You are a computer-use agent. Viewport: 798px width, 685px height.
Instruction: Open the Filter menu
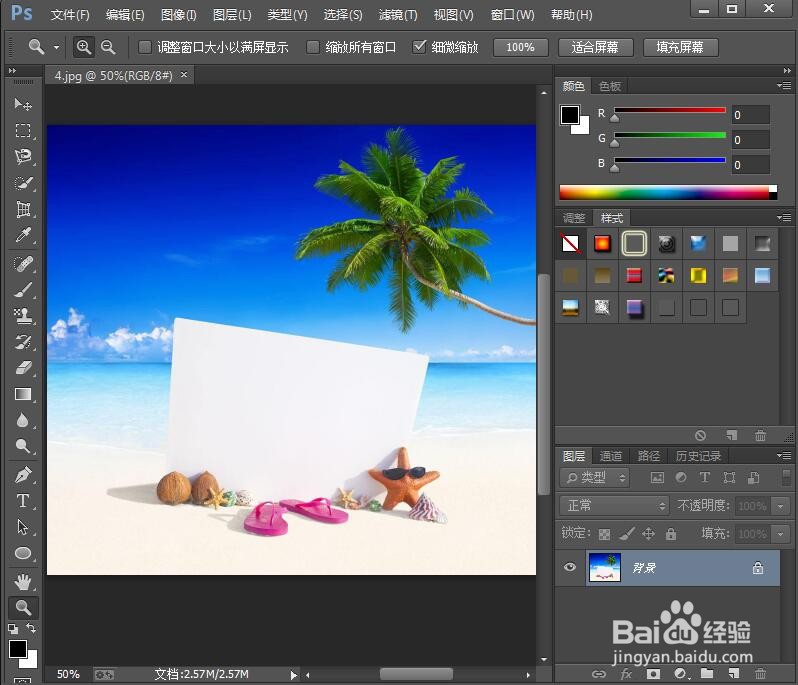398,15
